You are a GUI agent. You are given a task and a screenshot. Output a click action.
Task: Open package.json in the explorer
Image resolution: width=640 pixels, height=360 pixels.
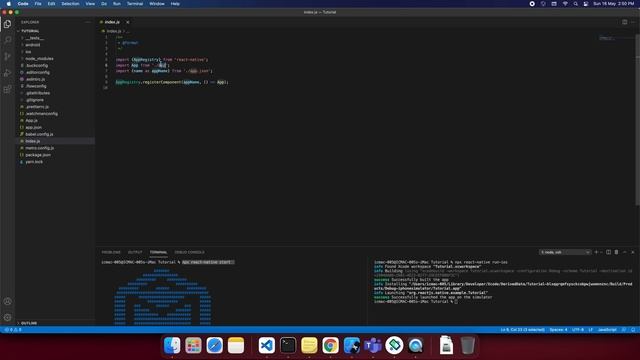(38, 155)
